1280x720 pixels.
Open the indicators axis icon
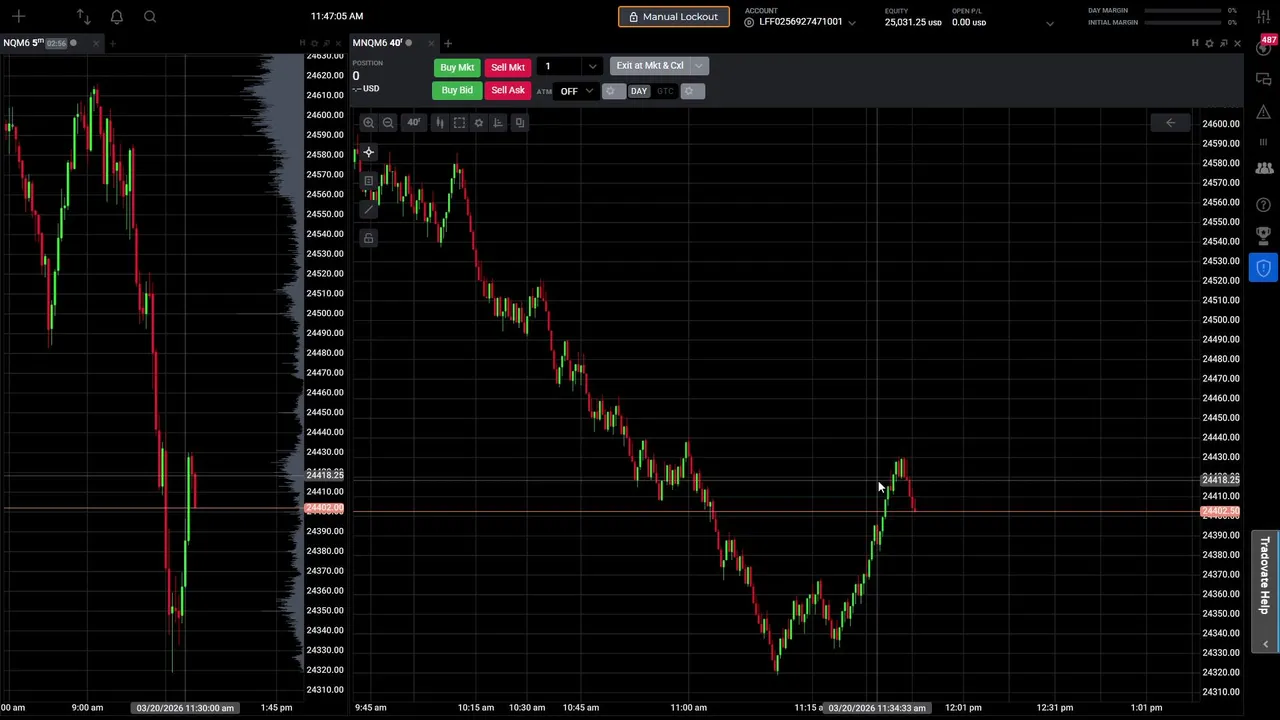tap(498, 122)
